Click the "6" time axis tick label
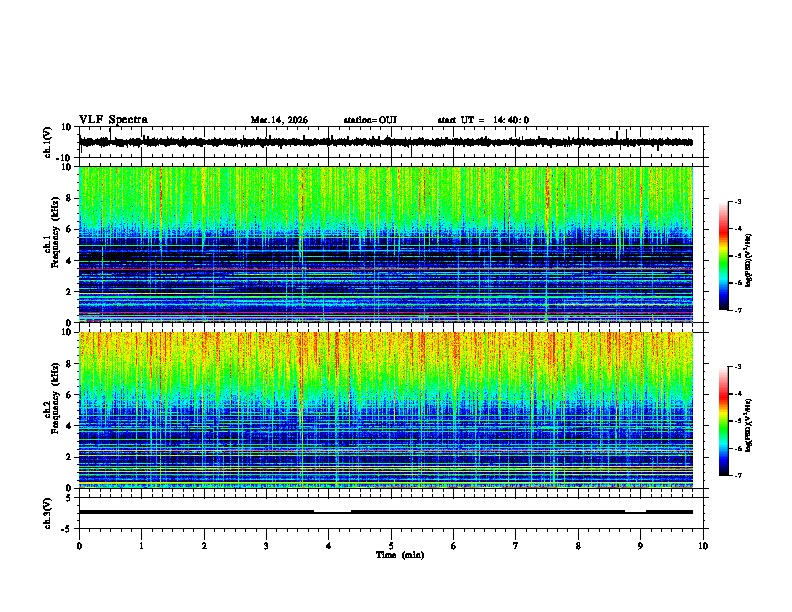 pyautogui.click(x=454, y=546)
